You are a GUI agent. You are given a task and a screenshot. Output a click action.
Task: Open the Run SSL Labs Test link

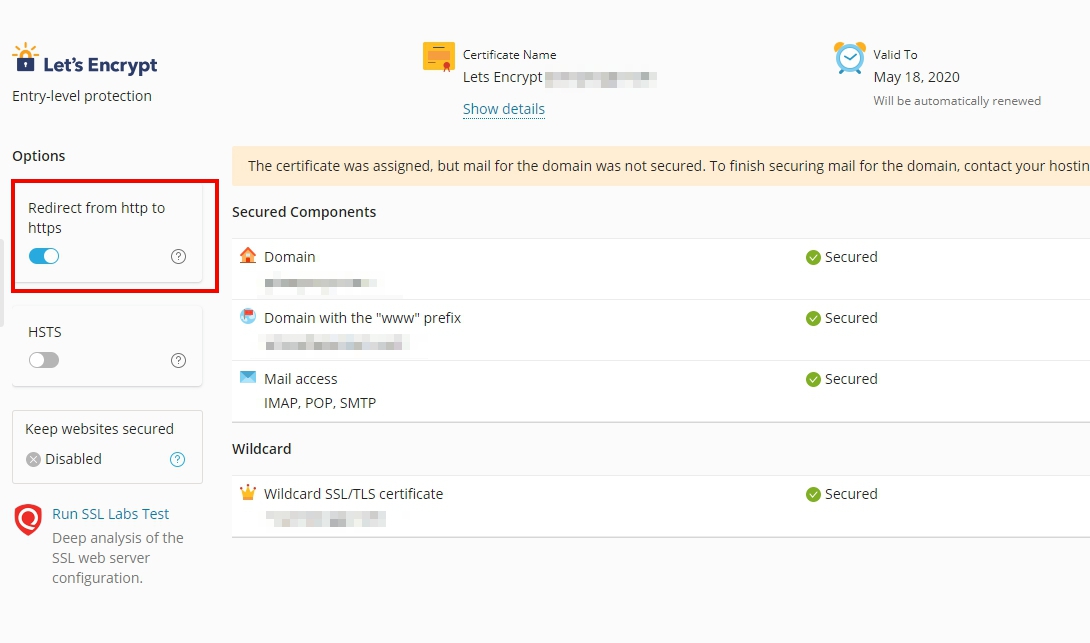[111, 514]
